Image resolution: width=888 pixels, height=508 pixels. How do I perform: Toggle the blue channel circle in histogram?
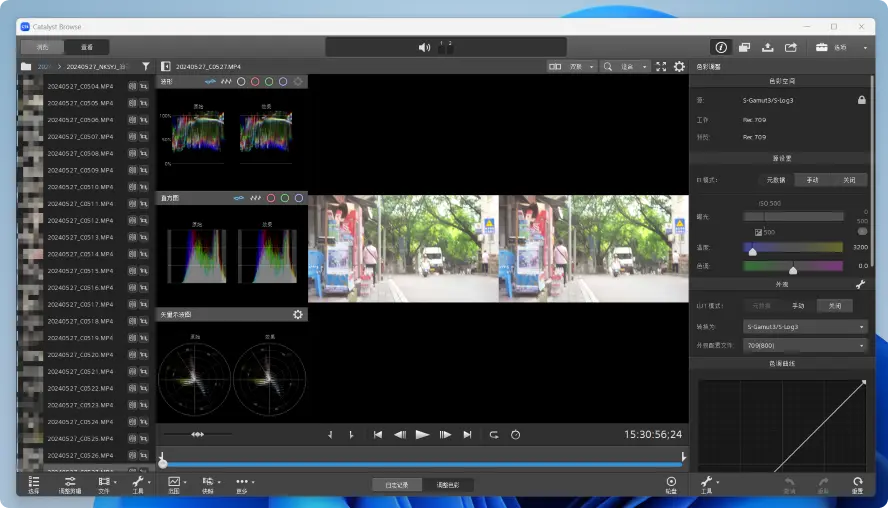298,198
